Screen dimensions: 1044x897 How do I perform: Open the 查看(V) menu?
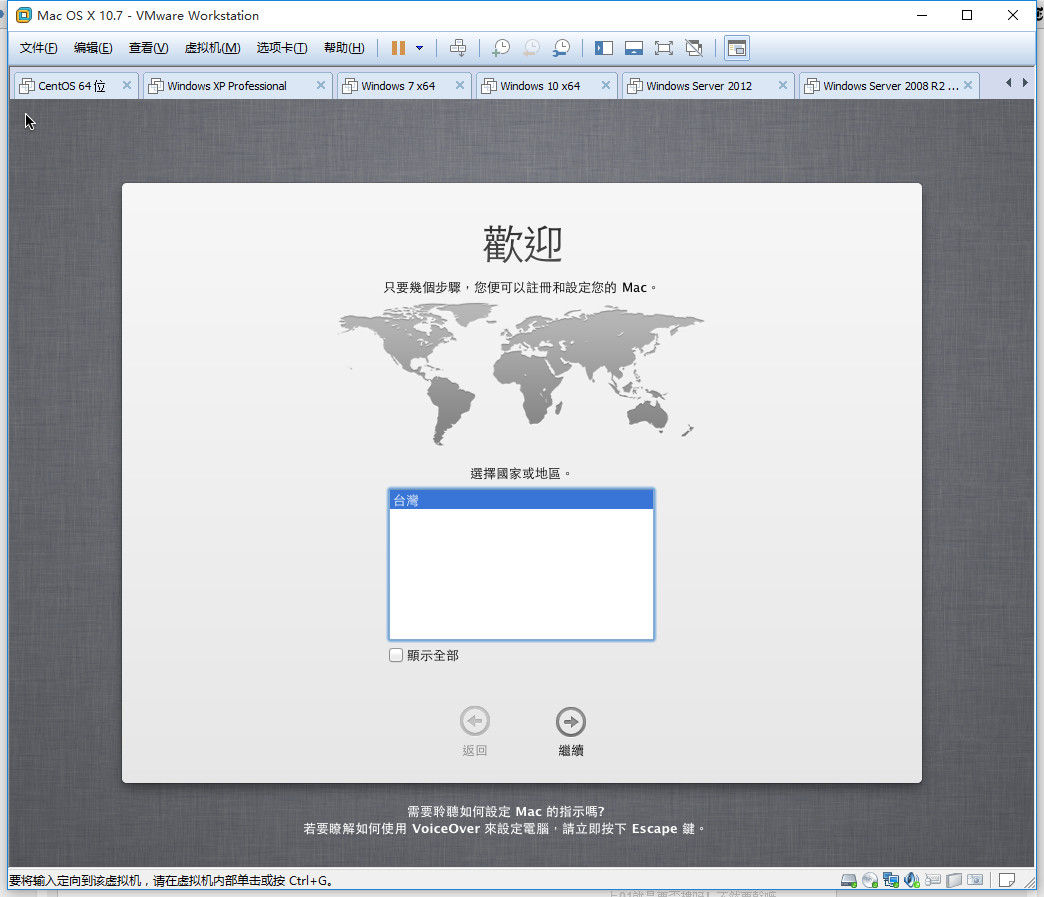point(148,48)
